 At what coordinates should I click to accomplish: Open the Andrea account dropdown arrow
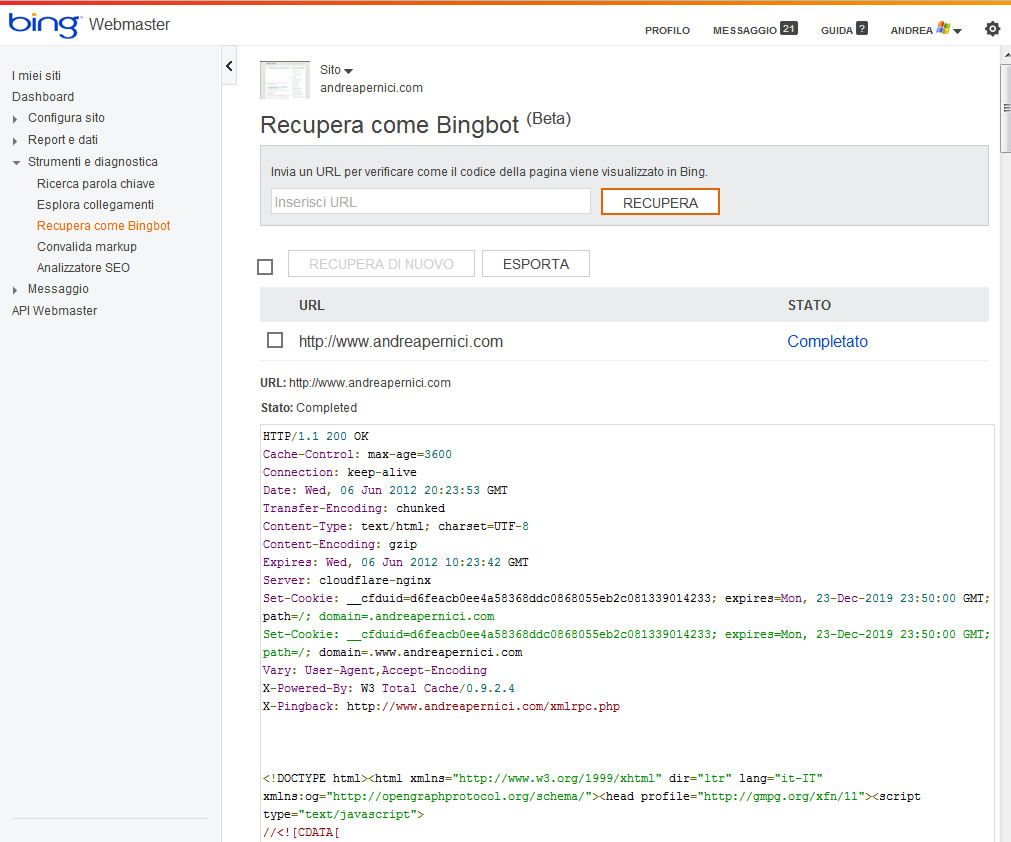click(x=957, y=31)
